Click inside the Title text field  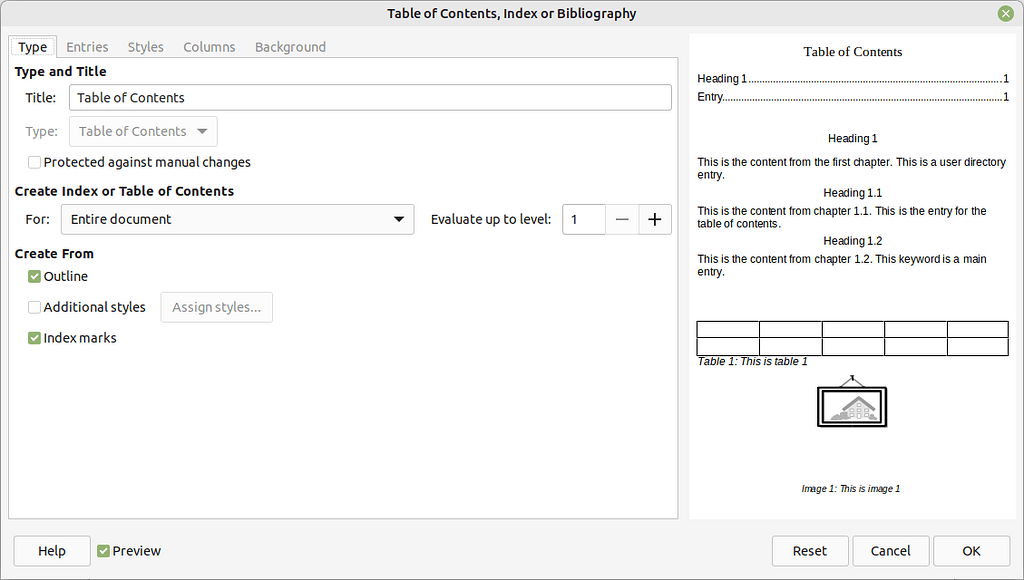click(x=370, y=97)
